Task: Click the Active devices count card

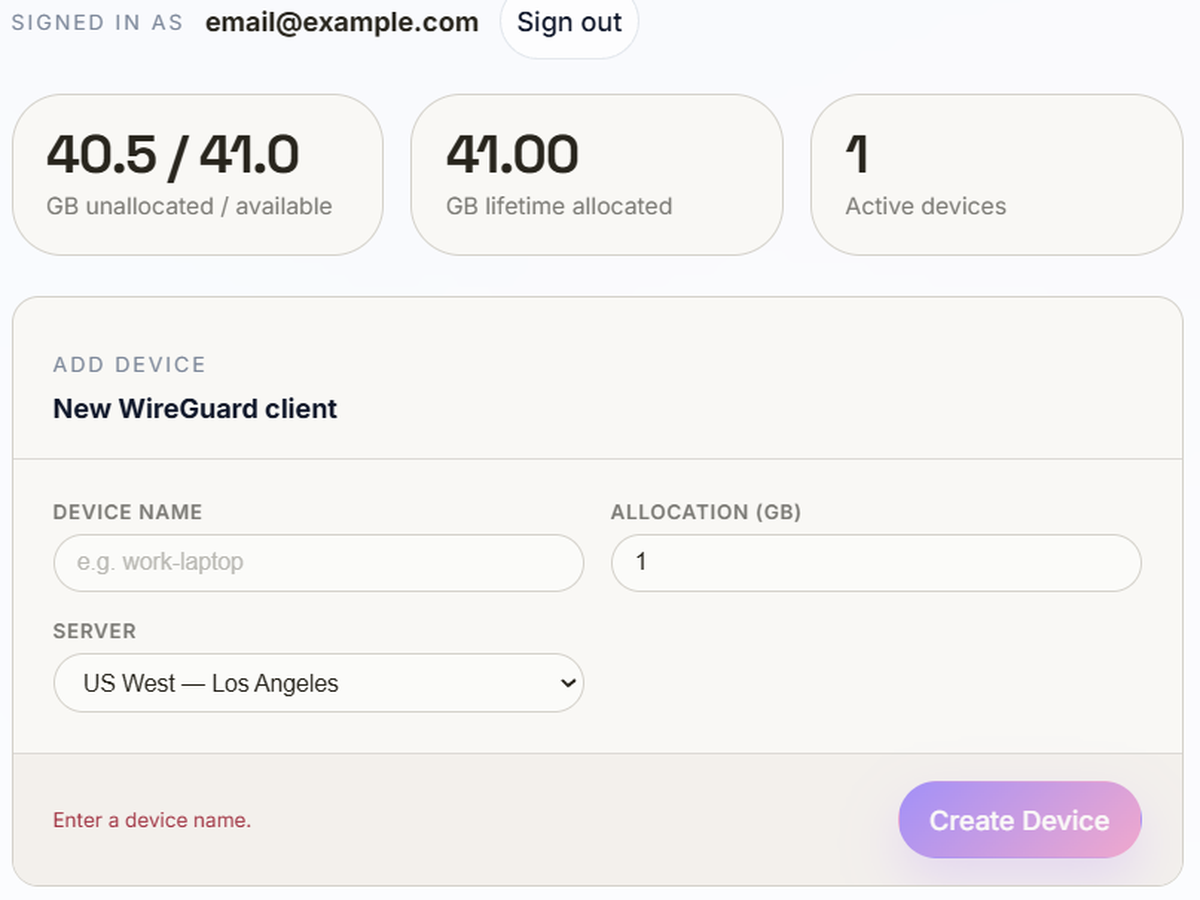Action: (x=997, y=175)
